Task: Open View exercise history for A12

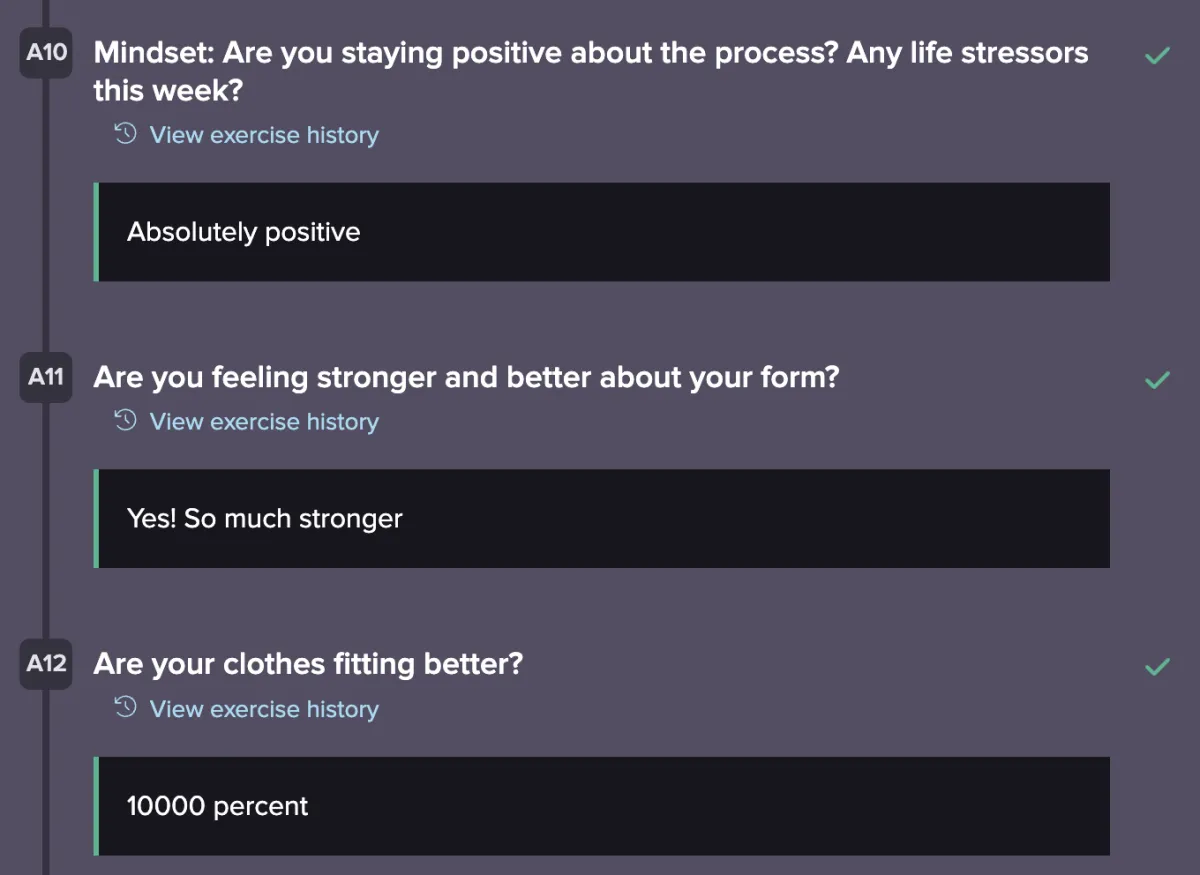Action: click(x=264, y=709)
